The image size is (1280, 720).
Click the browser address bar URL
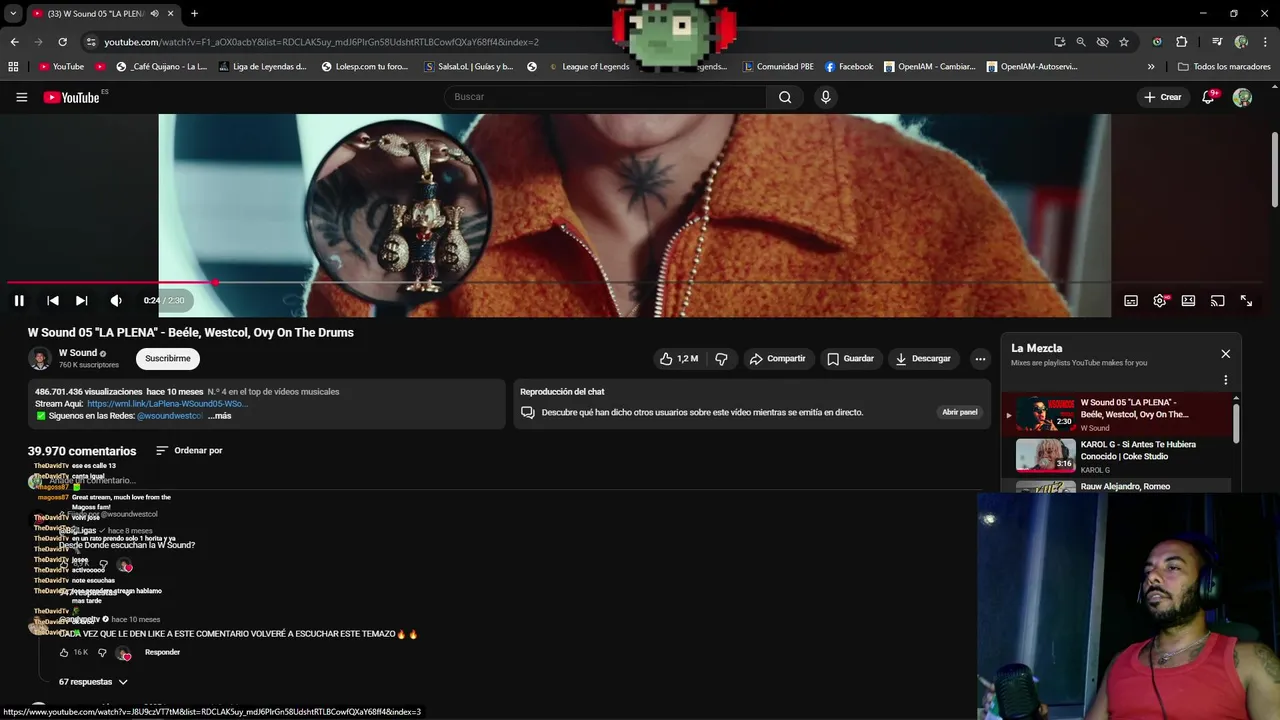pos(322,42)
